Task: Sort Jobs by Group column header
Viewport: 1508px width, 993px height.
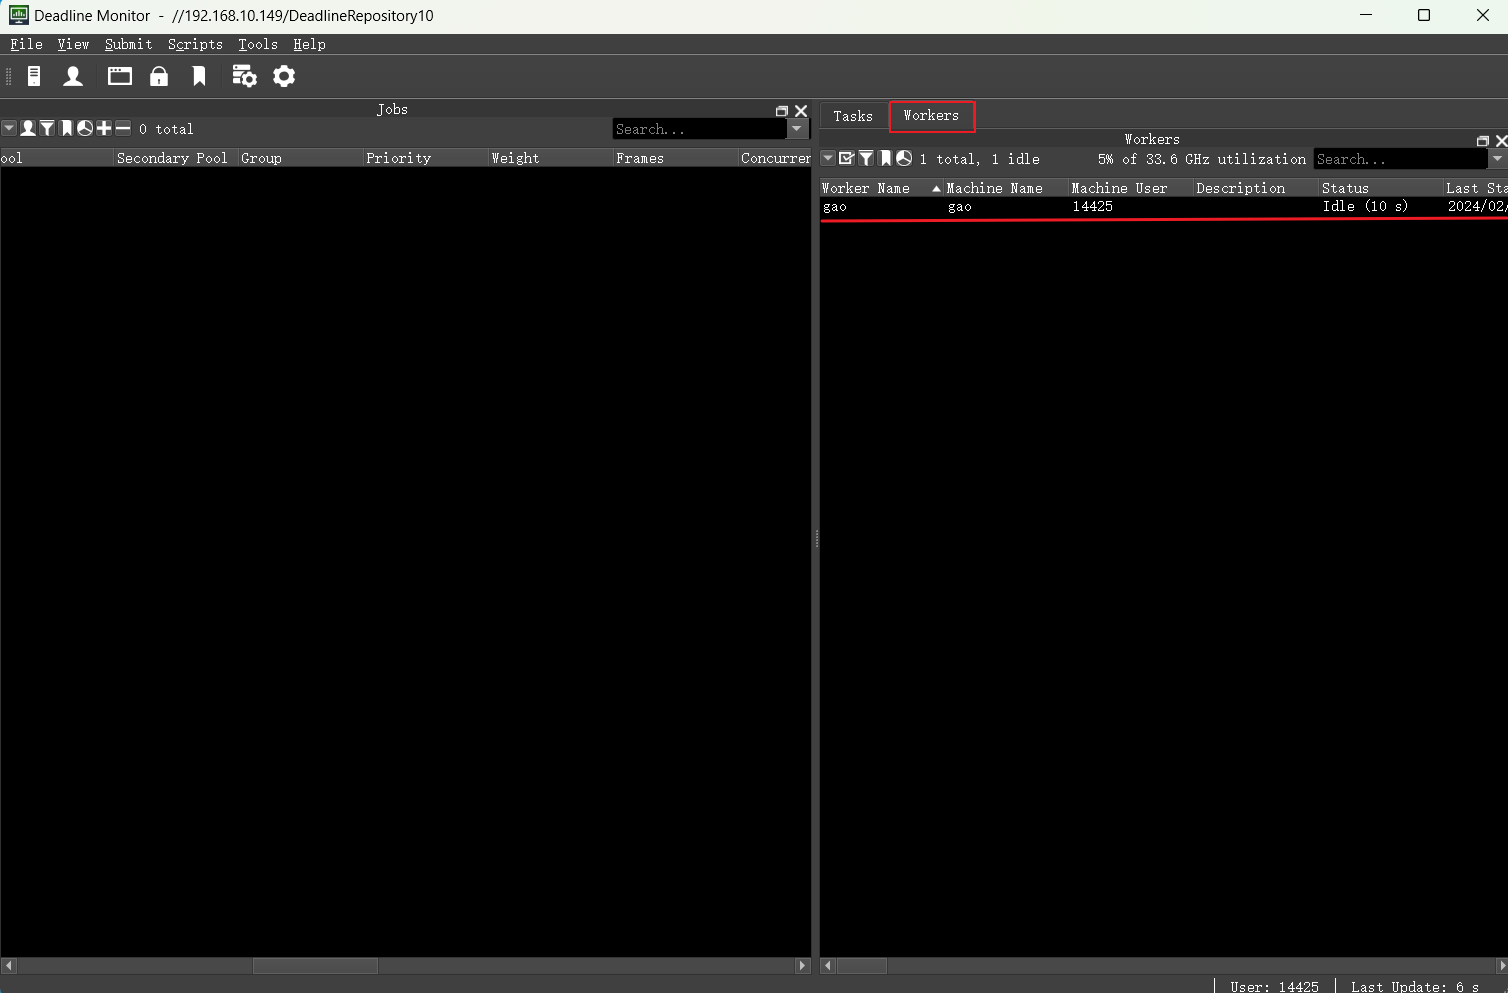Action: [301, 158]
